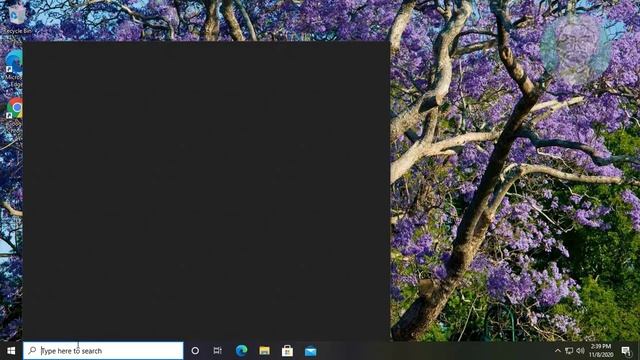Open the Mail app from the taskbar
The image size is (640, 360).
coord(310,351)
